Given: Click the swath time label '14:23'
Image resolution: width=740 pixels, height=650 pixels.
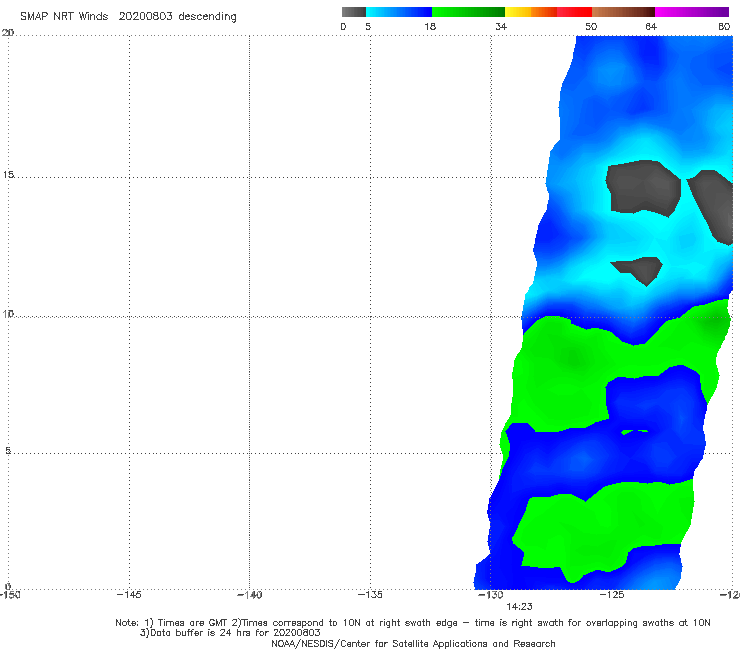Looking at the screenshot, I should click(x=519, y=607).
